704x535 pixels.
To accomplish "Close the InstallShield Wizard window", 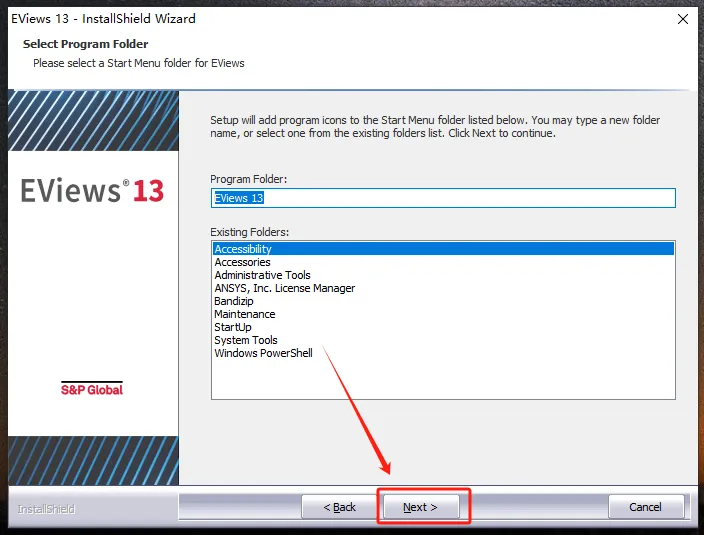I will tap(683, 19).
